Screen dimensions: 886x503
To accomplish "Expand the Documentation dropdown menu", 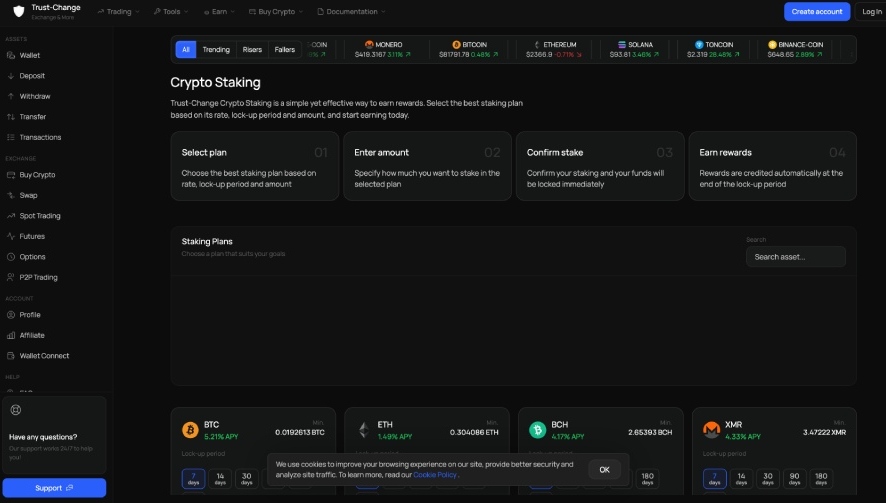I will coord(351,11).
